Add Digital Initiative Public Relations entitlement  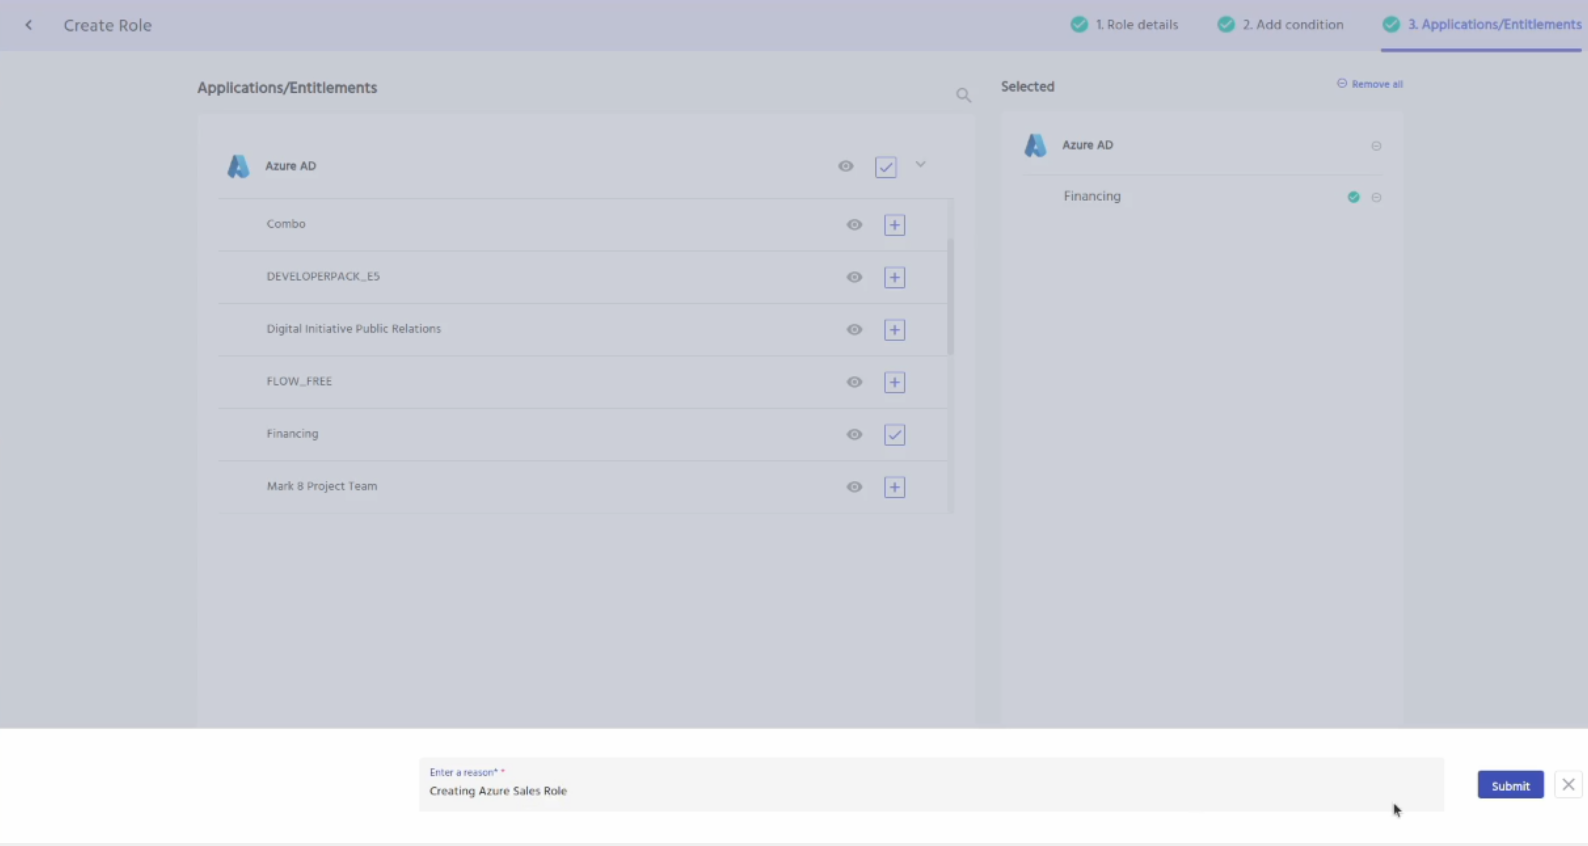894,330
